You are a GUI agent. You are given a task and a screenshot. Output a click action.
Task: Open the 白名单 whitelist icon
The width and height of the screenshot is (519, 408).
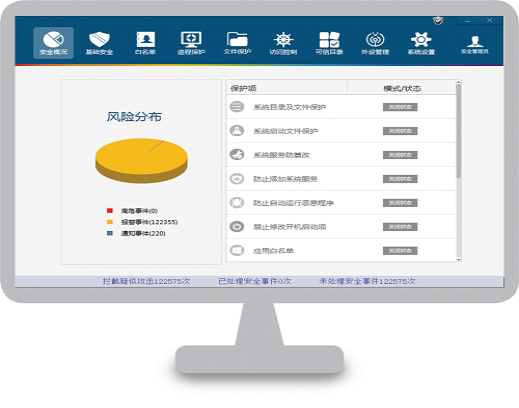(145, 43)
